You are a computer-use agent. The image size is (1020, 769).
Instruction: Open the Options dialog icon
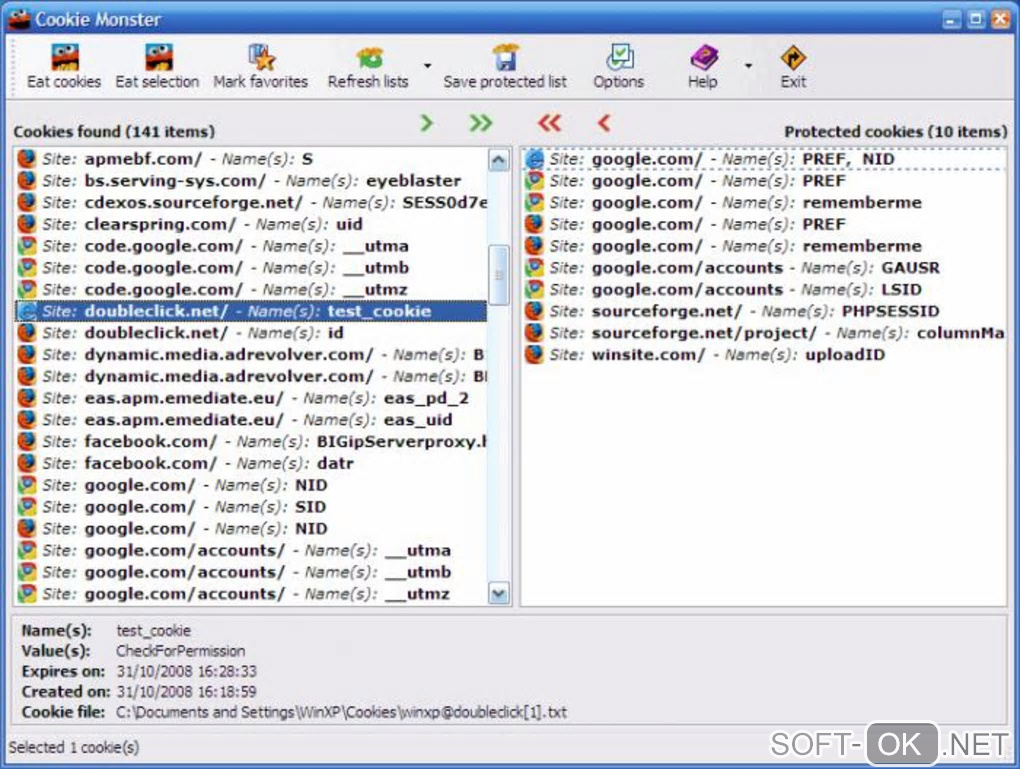[x=619, y=58]
